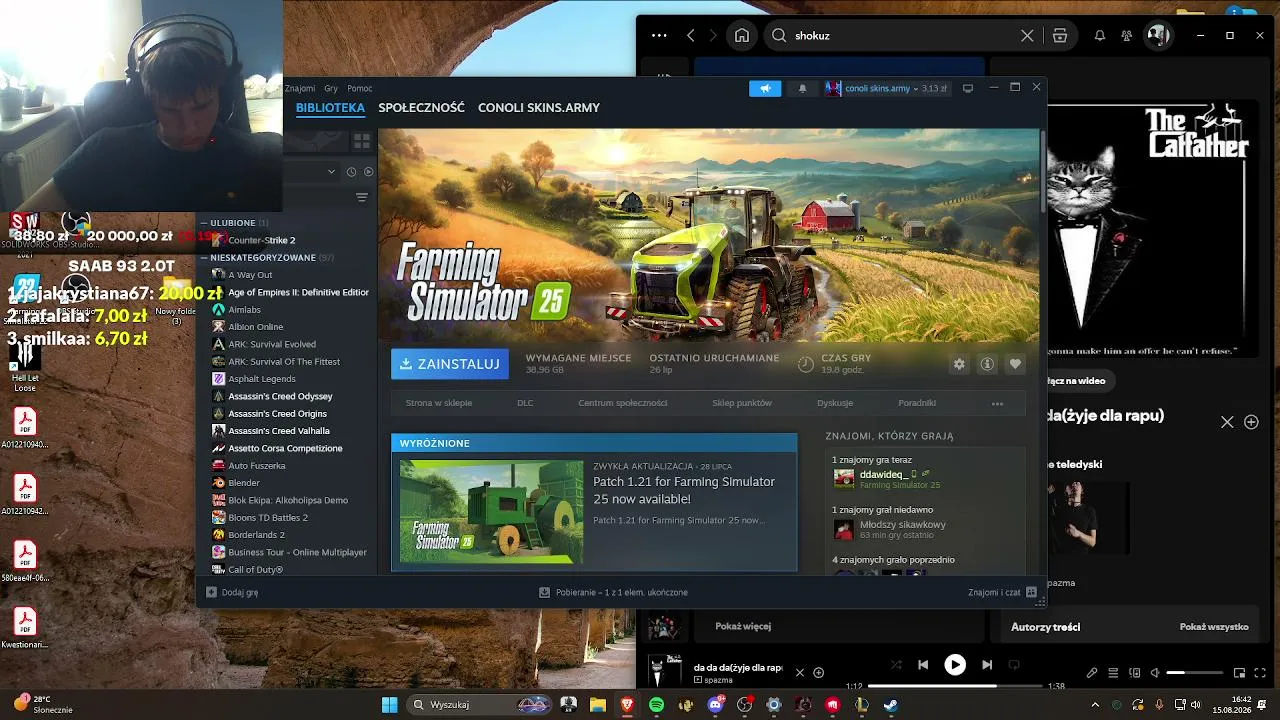The height and width of the screenshot is (720, 1280).
Task: Open Brave browser from the taskbar
Action: 627,705
